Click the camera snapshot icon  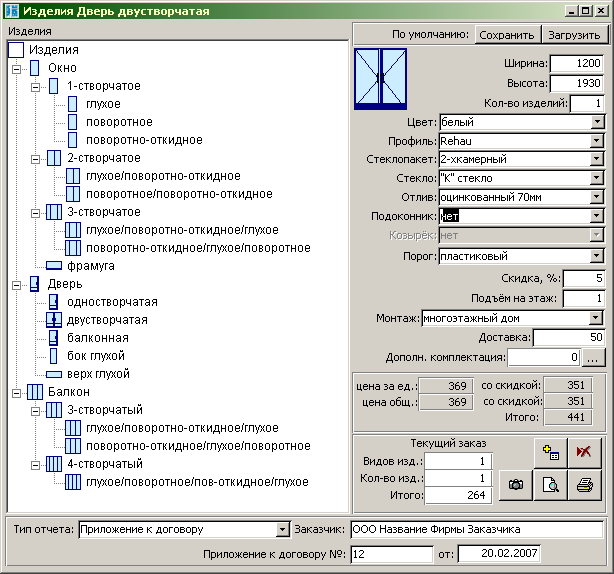pos(516,485)
